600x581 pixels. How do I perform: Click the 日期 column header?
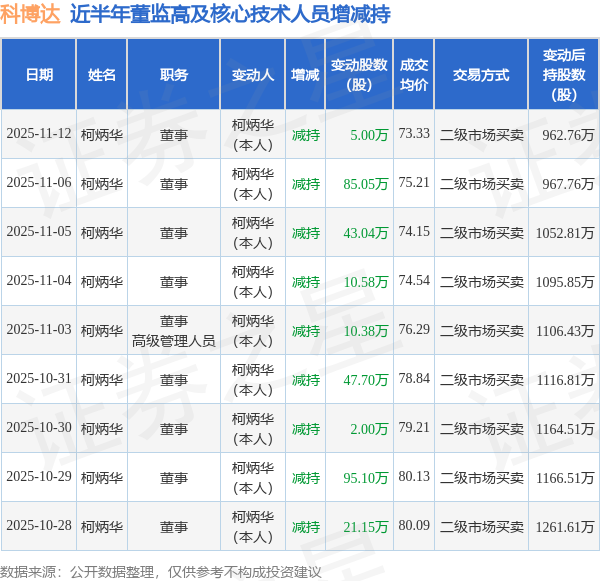coord(39,75)
